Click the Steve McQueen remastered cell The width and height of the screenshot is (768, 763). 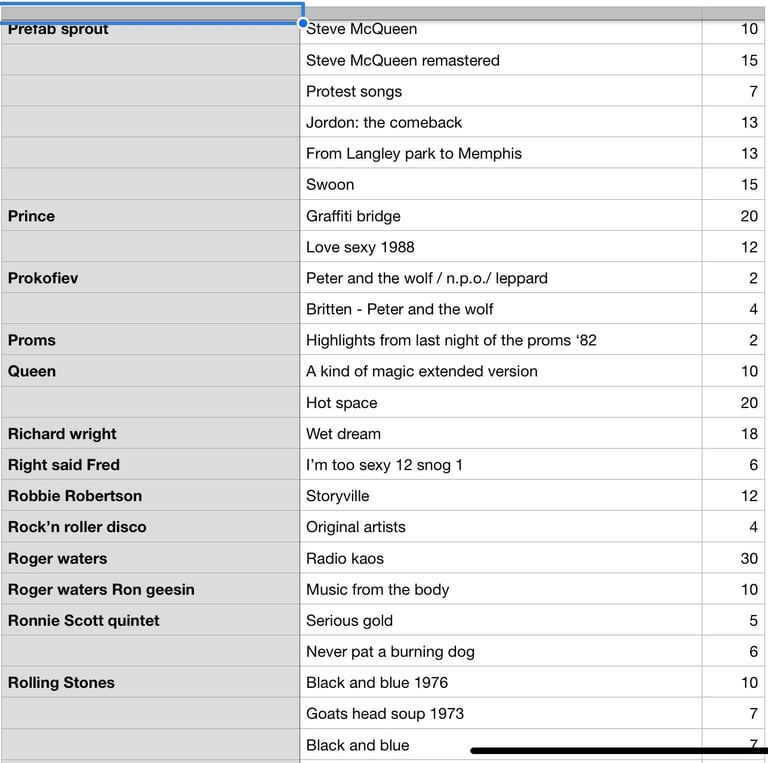[501, 60]
